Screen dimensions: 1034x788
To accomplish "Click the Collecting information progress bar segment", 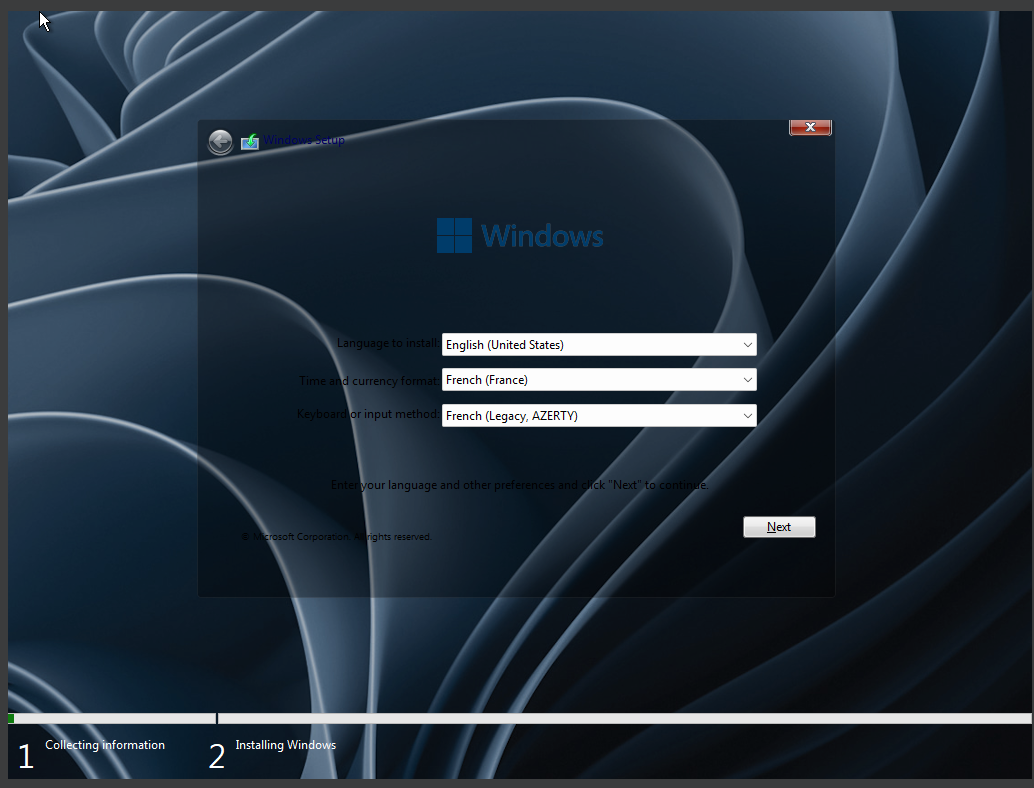I will [111, 718].
